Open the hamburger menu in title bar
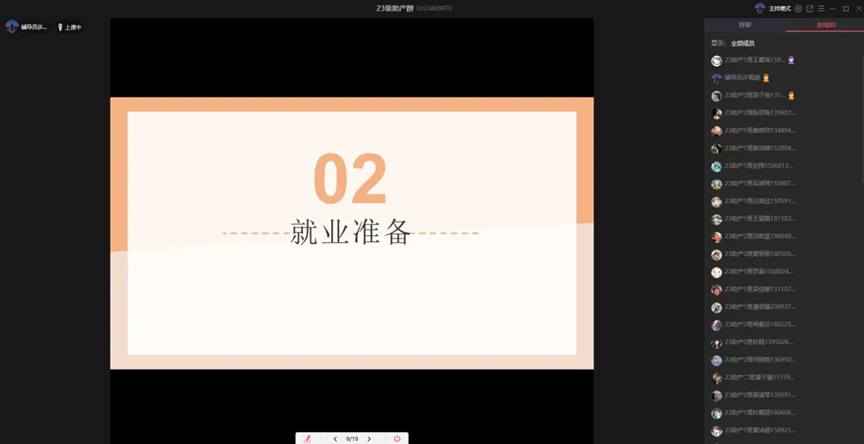 pos(821,8)
